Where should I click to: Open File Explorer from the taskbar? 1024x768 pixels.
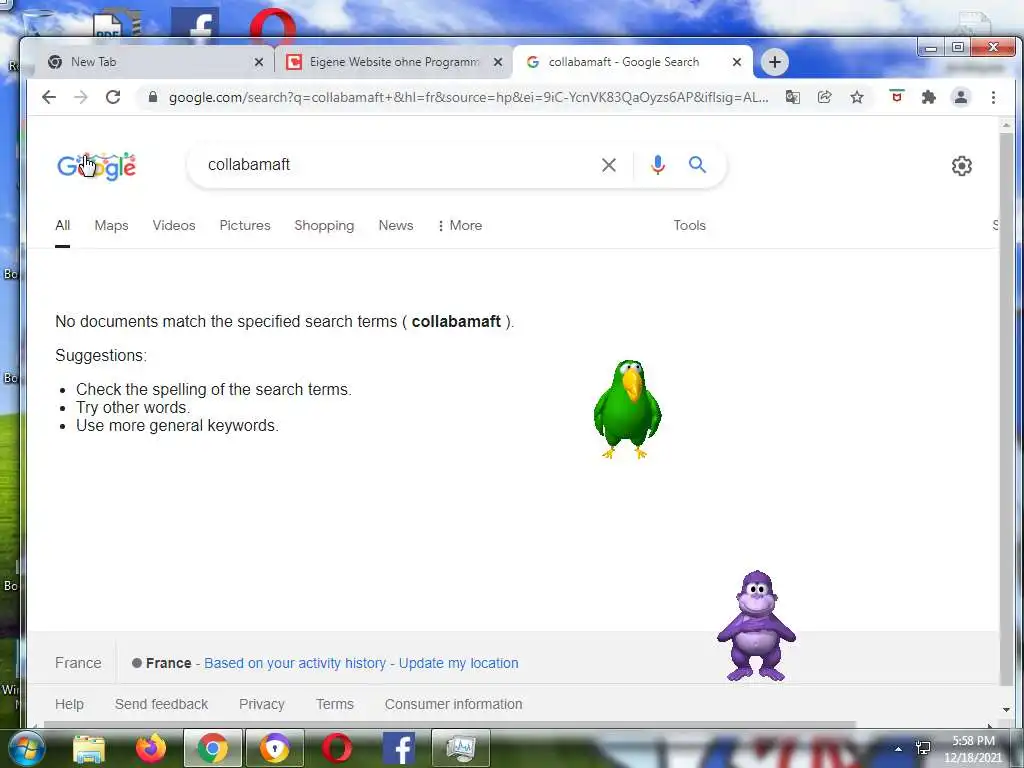coord(89,748)
